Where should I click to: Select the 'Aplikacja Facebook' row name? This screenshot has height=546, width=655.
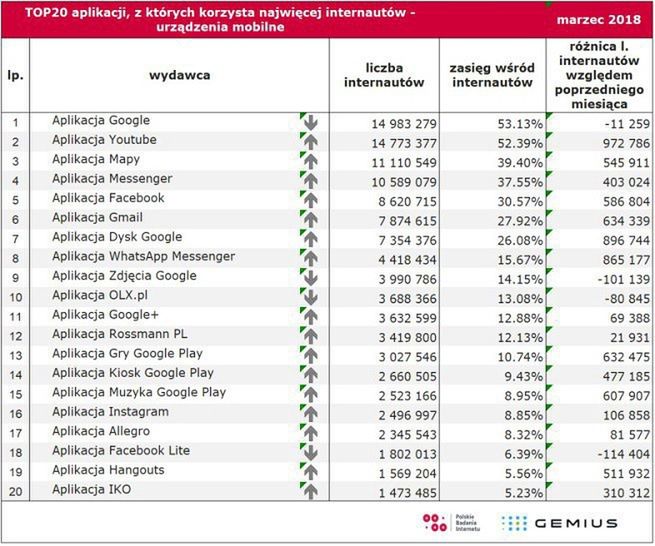coord(108,198)
